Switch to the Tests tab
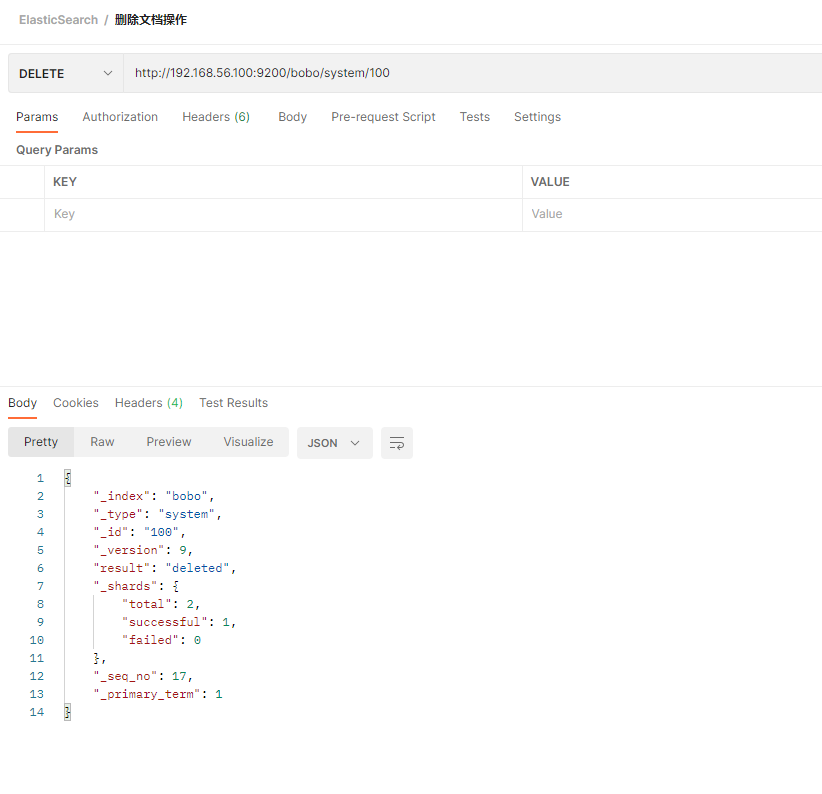This screenshot has width=822, height=794. [474, 117]
